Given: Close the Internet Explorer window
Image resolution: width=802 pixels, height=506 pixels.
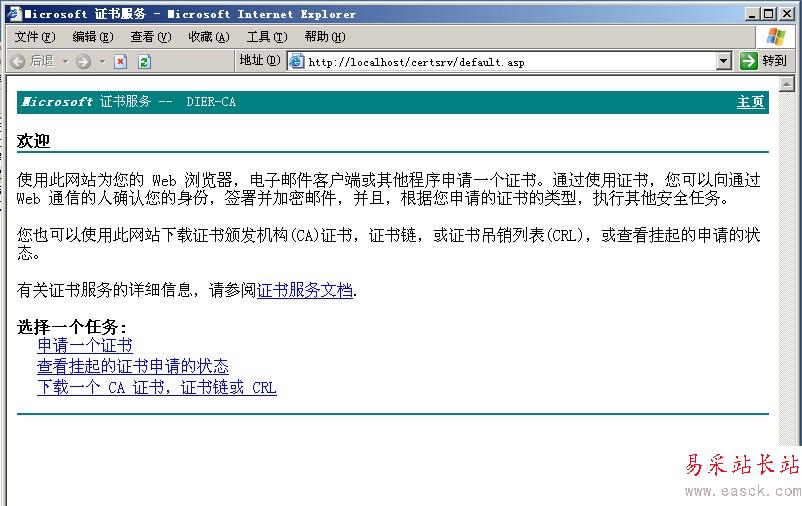Looking at the screenshot, I should tap(787, 14).
